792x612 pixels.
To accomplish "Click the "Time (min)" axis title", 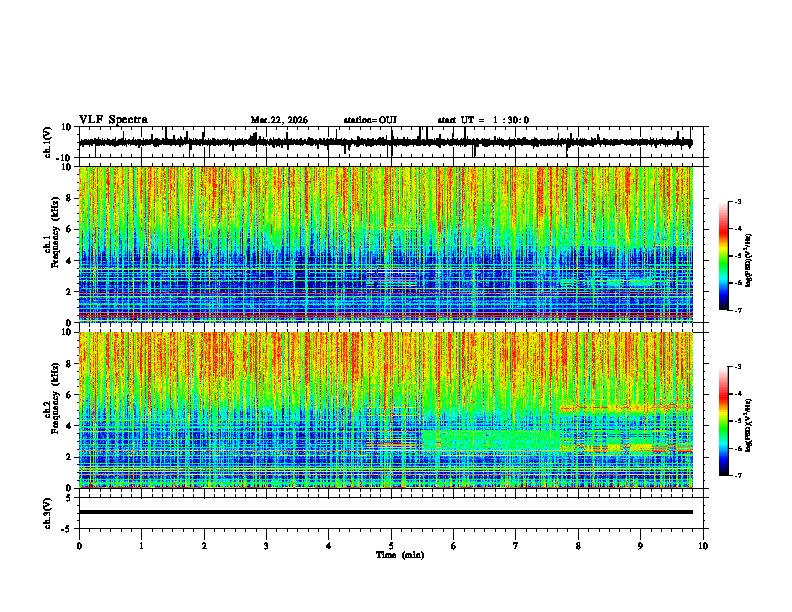I will pyautogui.click(x=400, y=555).
